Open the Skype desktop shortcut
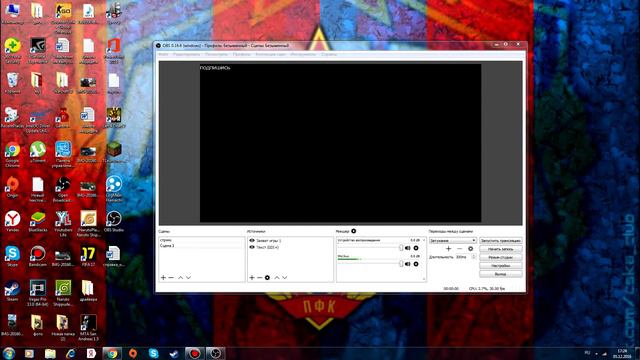The image size is (640, 360). tap(12, 257)
